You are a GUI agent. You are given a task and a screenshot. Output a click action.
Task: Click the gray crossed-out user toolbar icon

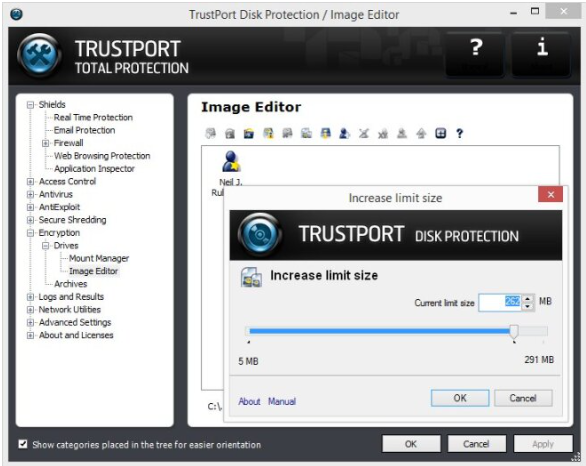tap(364, 133)
